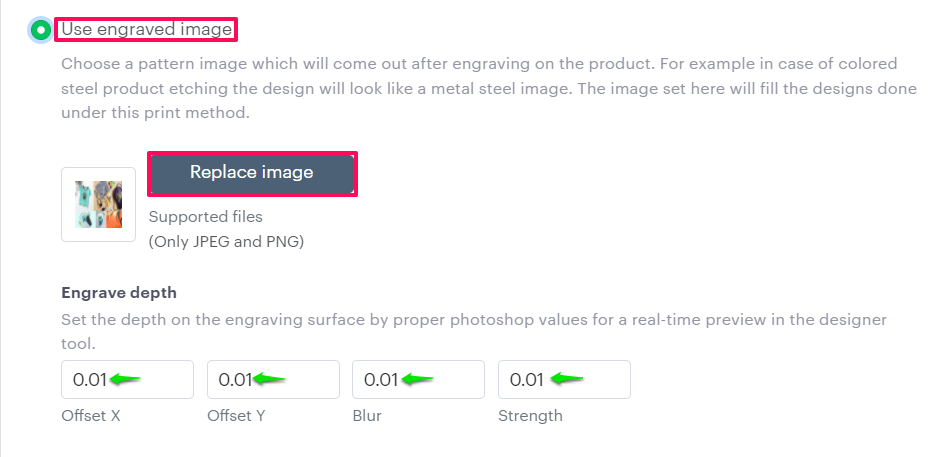The image size is (935, 457).
Task: Click the 'Supported files' text
Action: point(205,216)
